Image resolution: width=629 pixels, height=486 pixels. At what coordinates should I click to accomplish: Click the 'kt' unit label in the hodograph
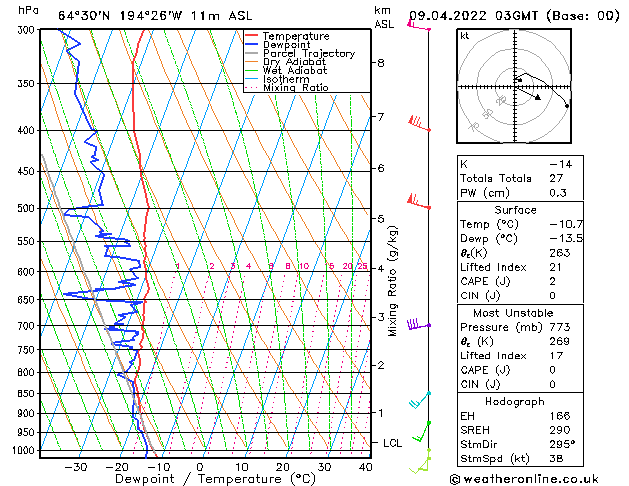click(x=465, y=36)
